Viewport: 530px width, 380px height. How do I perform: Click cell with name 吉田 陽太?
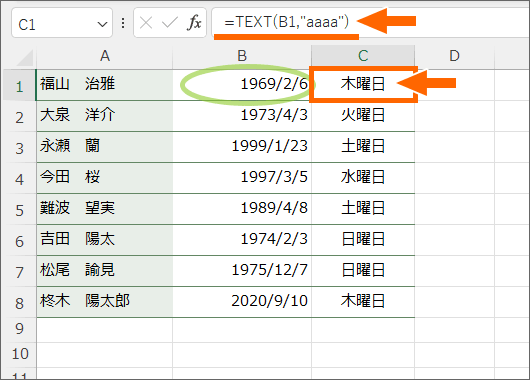click(105, 240)
